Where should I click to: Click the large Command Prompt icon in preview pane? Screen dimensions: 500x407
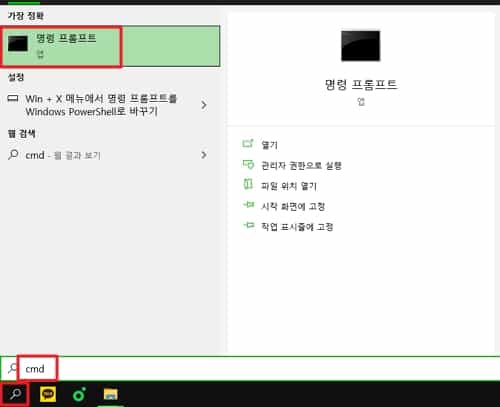point(360,46)
